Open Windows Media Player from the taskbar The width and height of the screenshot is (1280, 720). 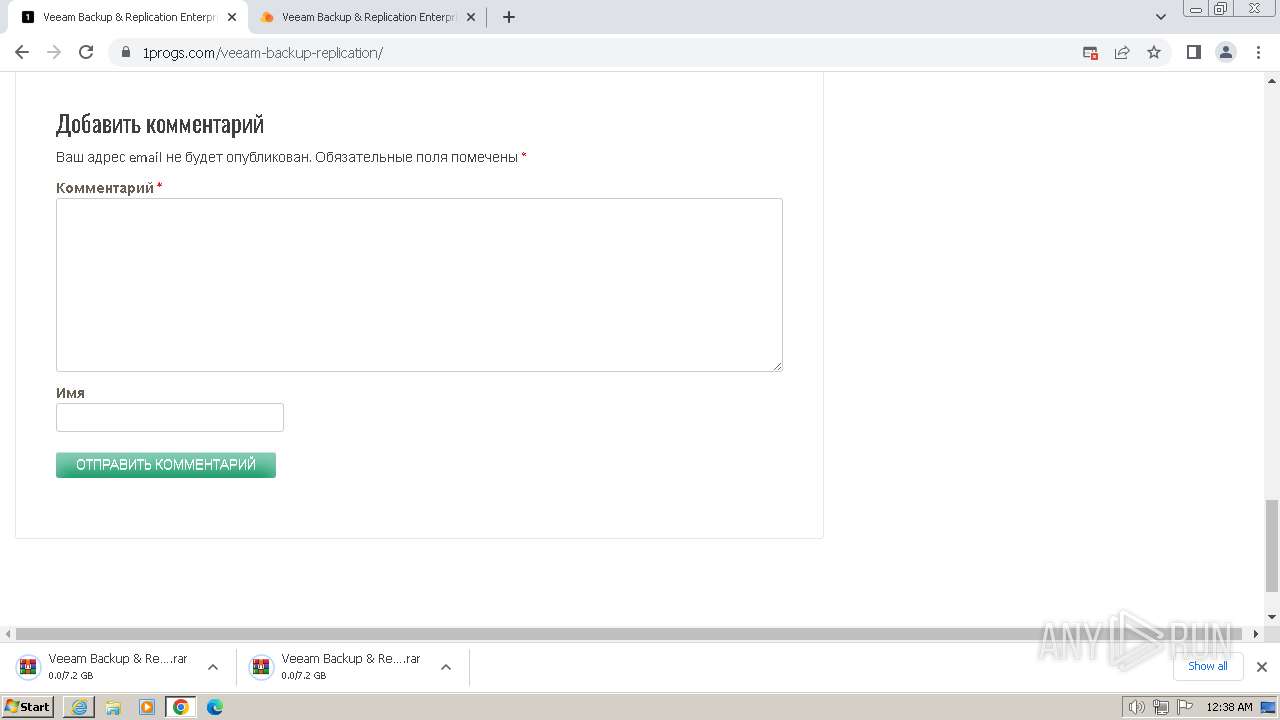click(147, 707)
